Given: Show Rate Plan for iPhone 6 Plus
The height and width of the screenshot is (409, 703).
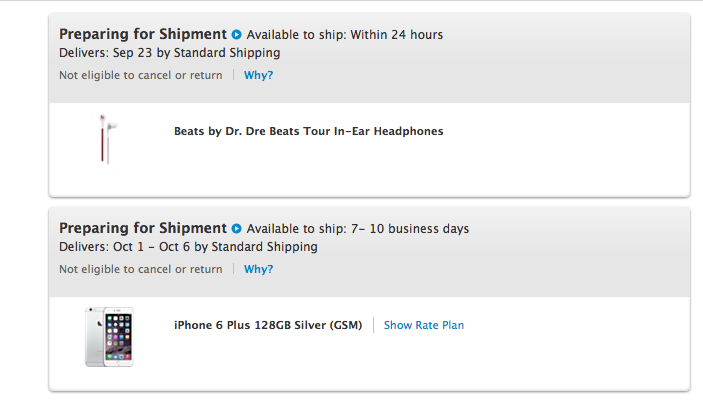Looking at the screenshot, I should [x=424, y=325].
